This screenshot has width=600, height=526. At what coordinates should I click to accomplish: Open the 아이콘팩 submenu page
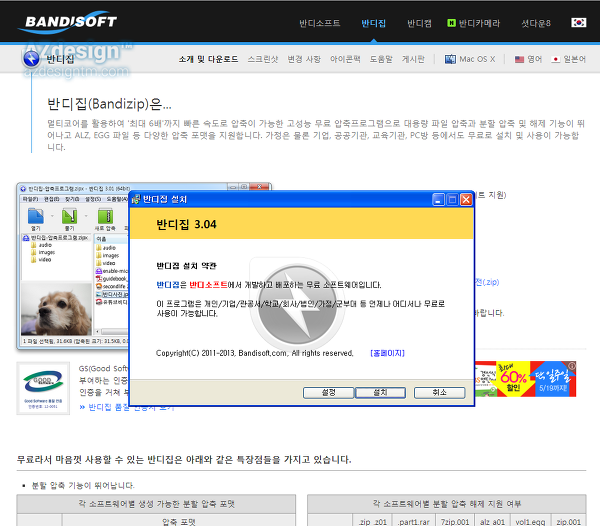tap(345, 59)
